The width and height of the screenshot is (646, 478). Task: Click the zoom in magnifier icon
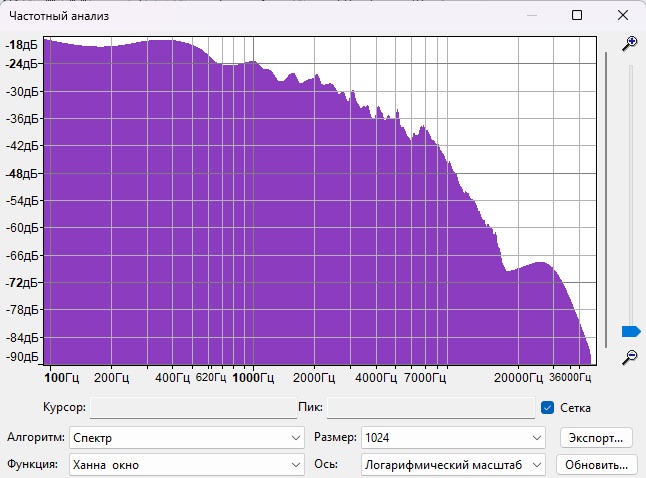tap(630, 43)
